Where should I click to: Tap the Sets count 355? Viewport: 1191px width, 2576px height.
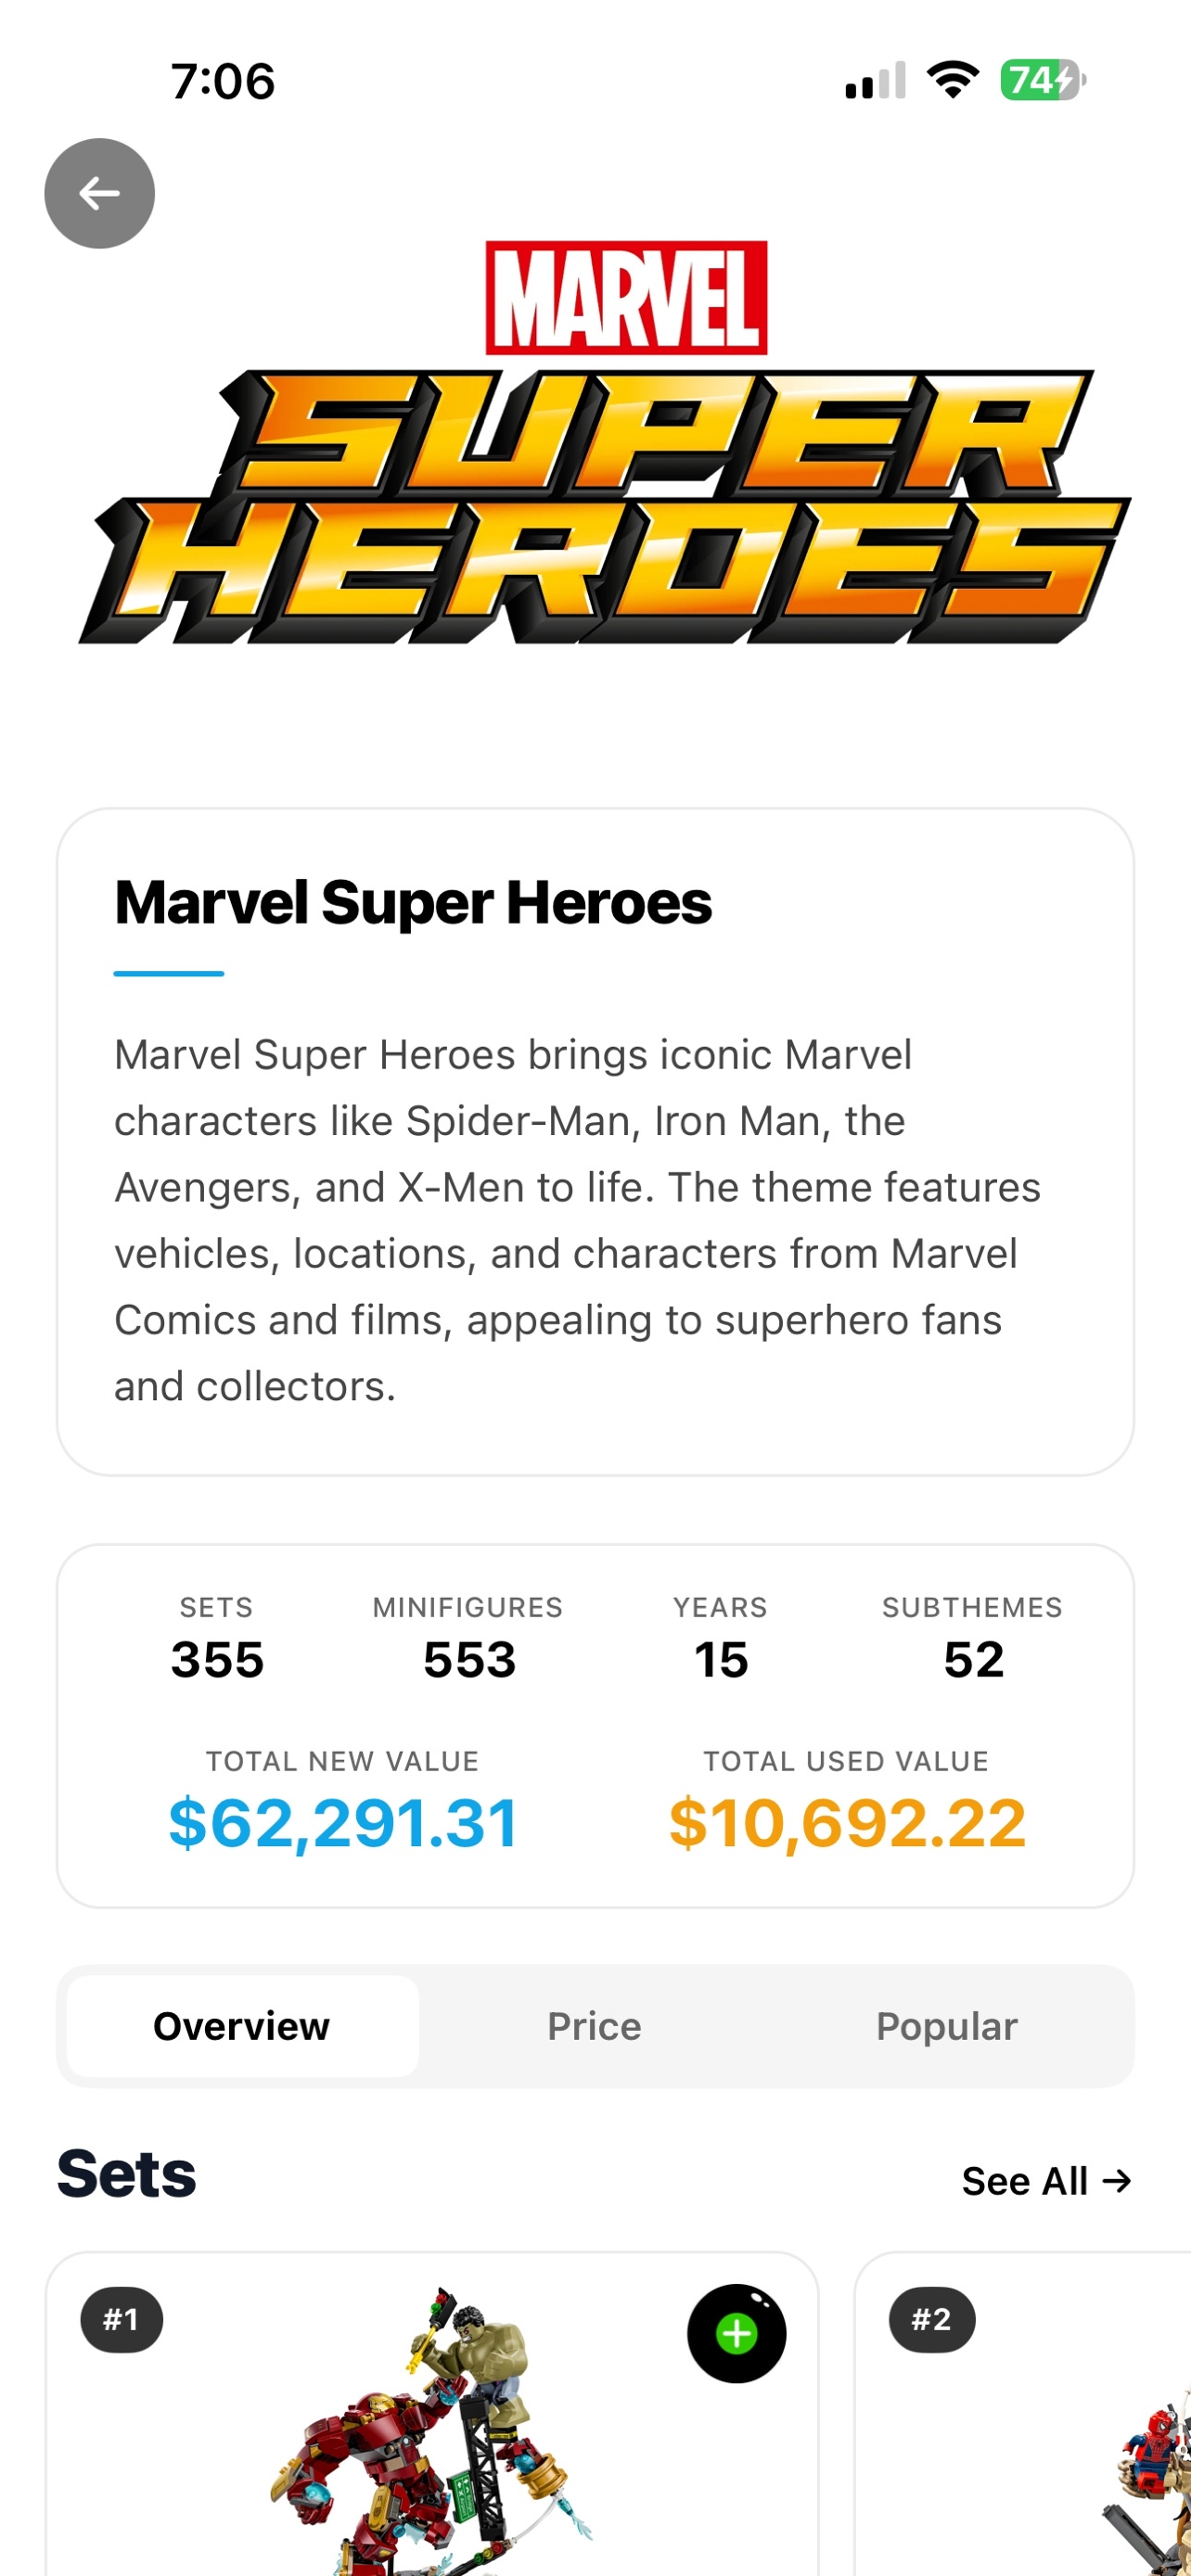[217, 1660]
